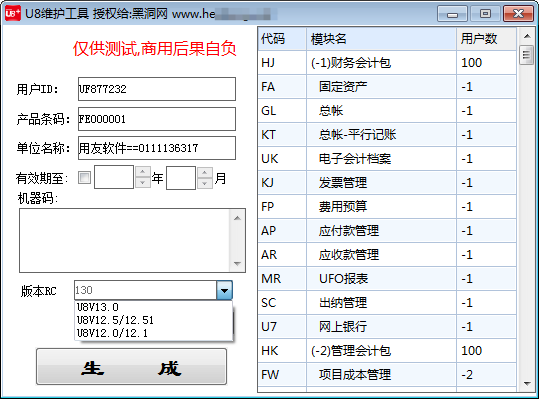Decrease the month with down spinner

(205, 183)
